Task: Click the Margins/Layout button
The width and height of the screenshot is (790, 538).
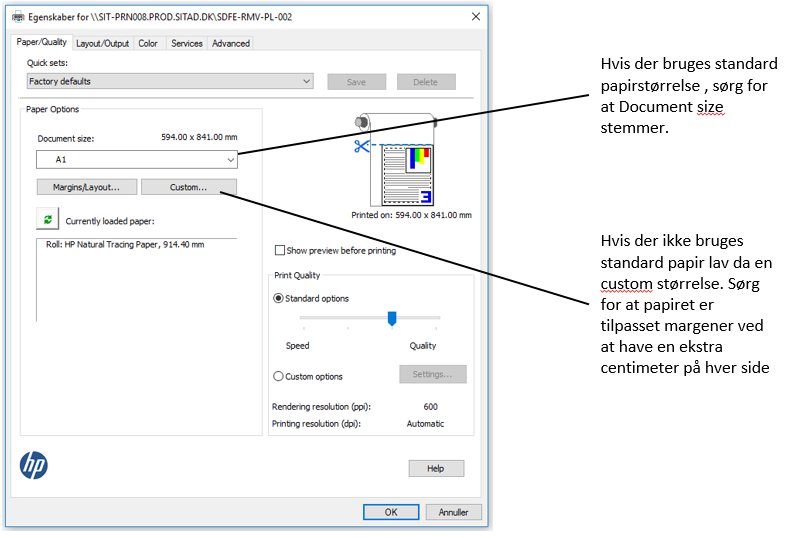Action: point(85,187)
